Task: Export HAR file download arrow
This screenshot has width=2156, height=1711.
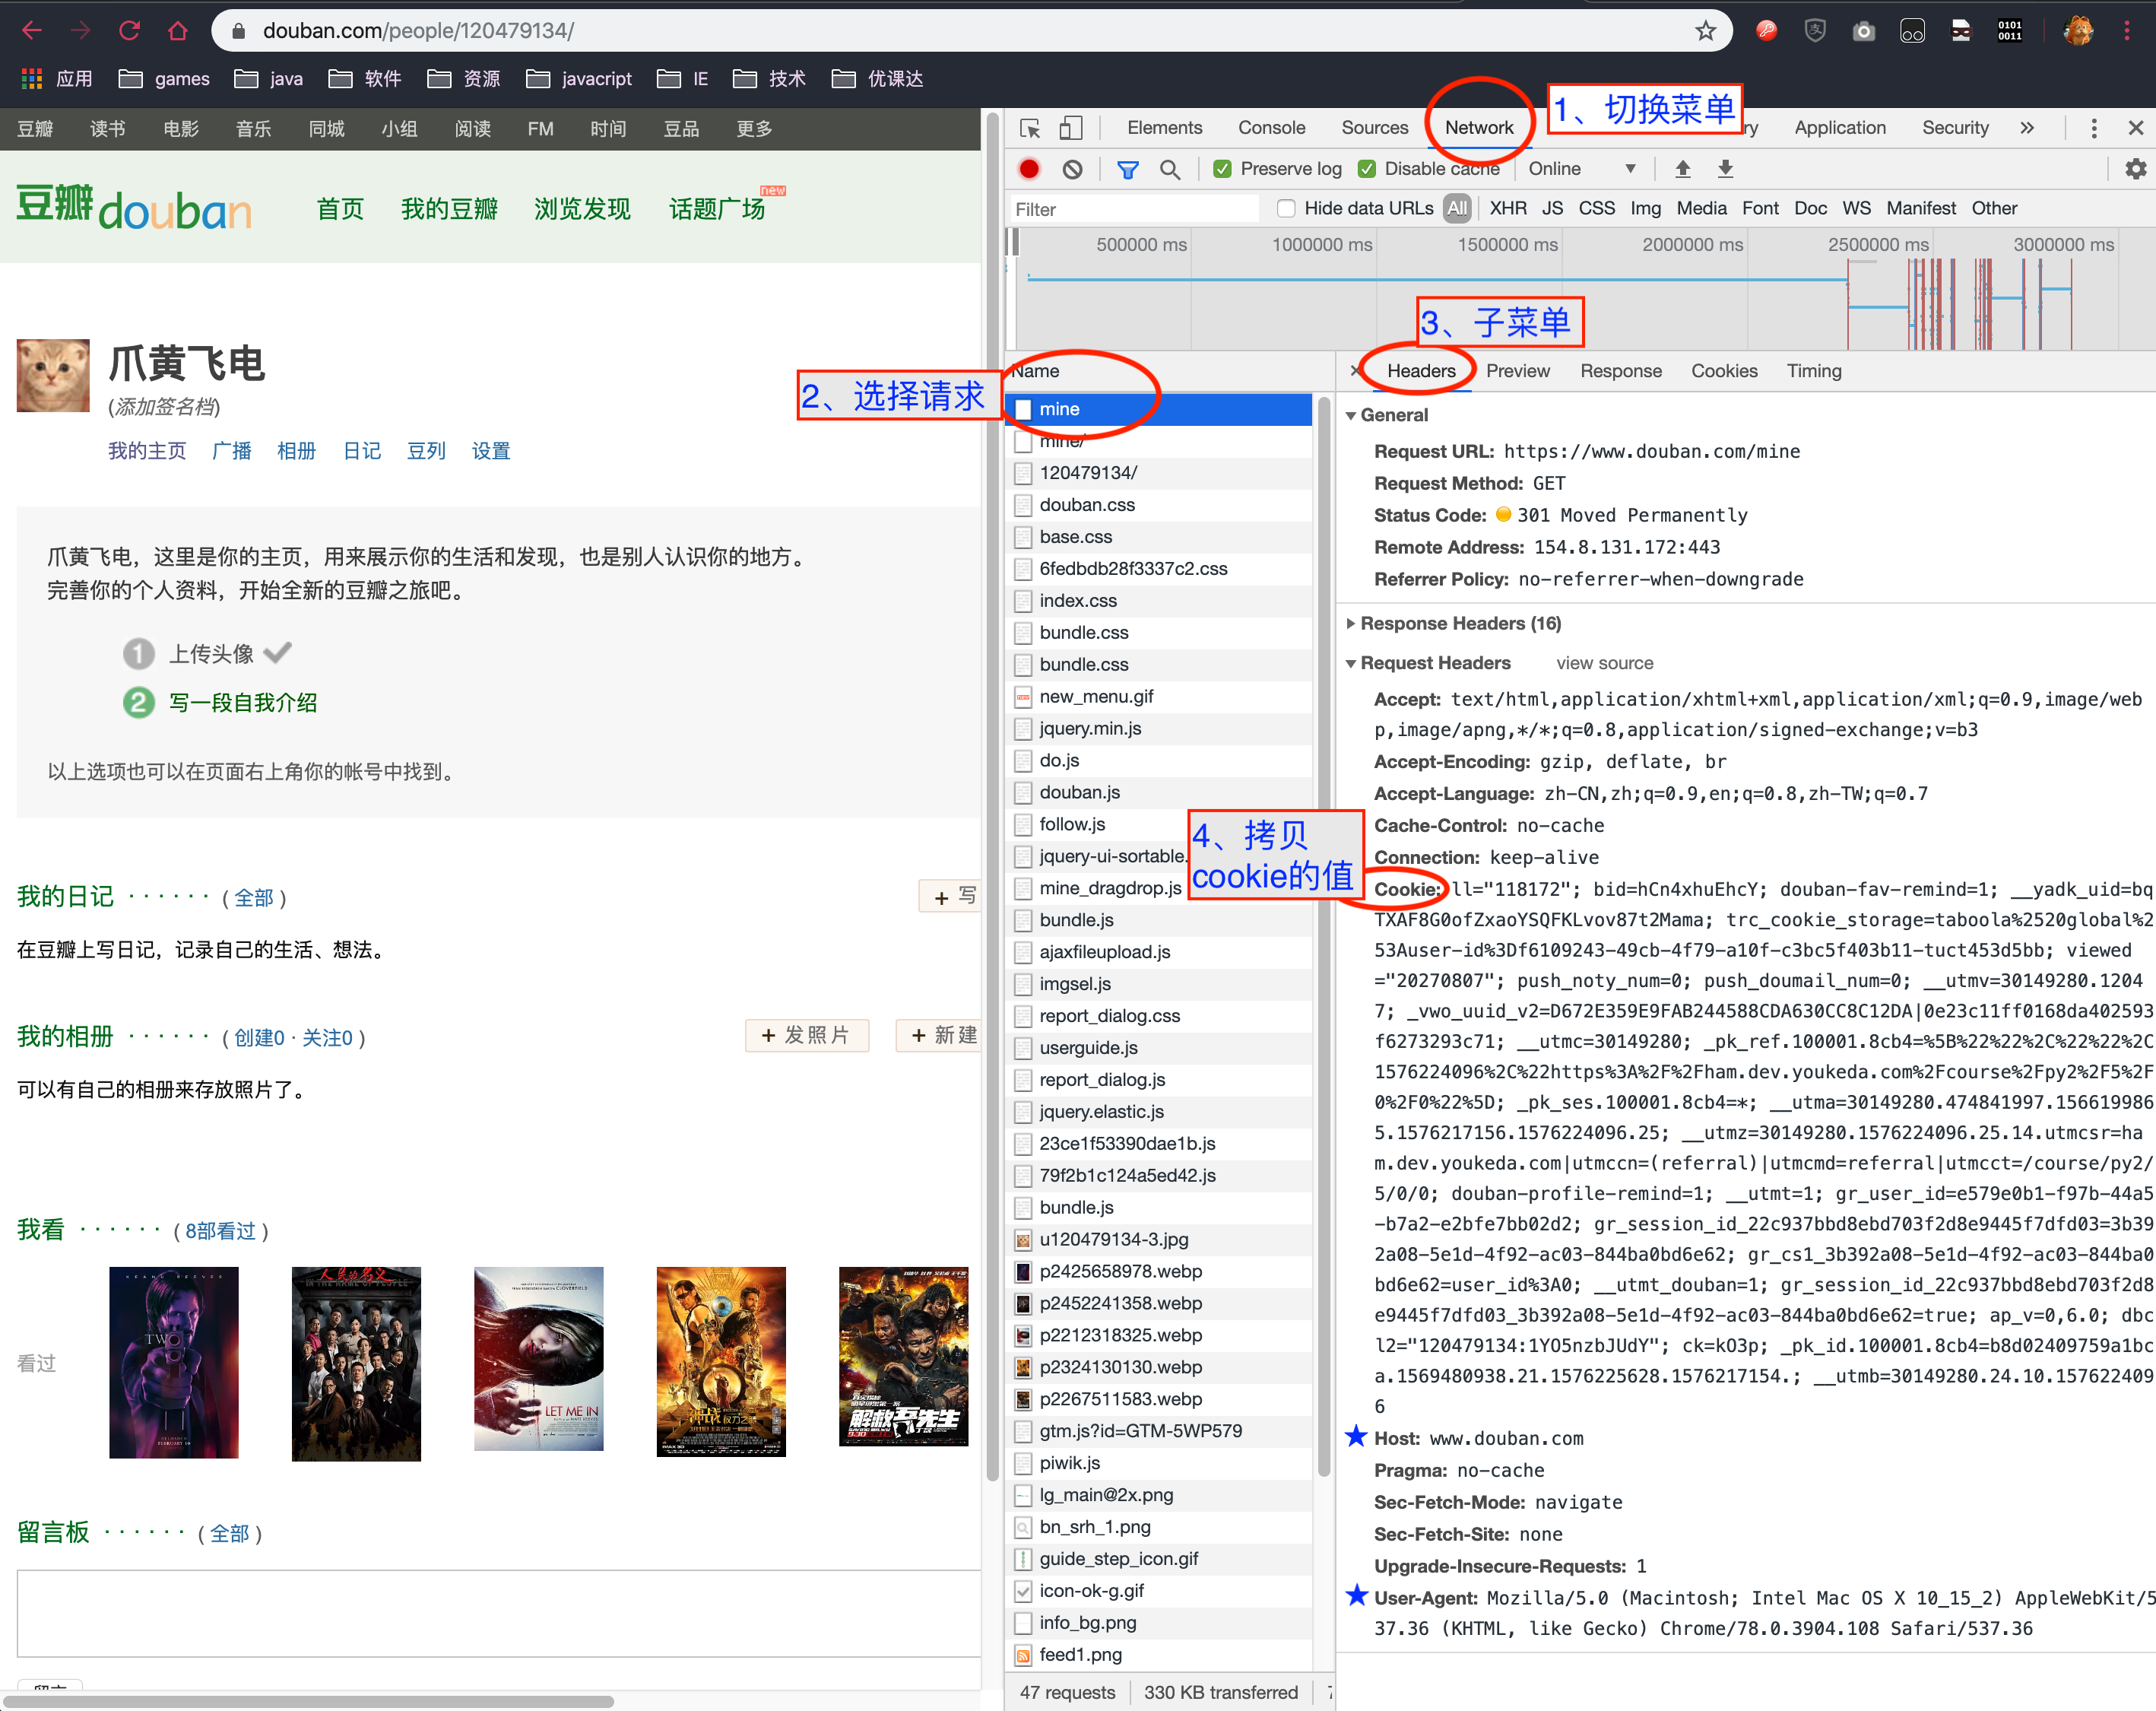Action: 1725,169
